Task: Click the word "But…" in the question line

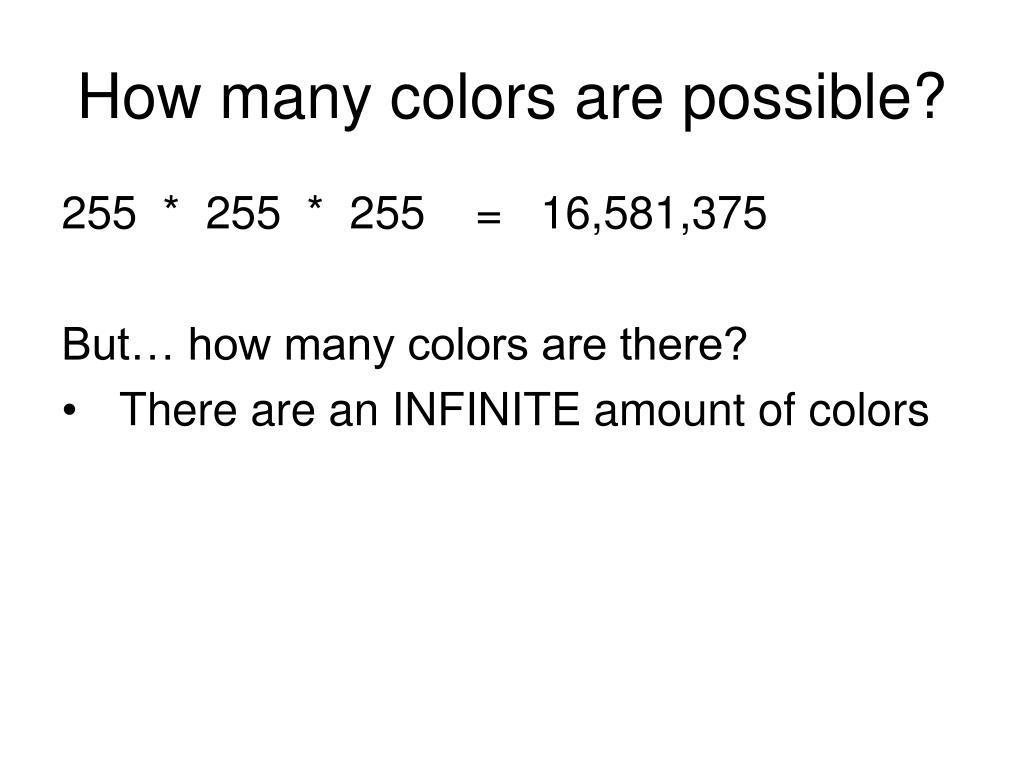Action: (x=118, y=344)
